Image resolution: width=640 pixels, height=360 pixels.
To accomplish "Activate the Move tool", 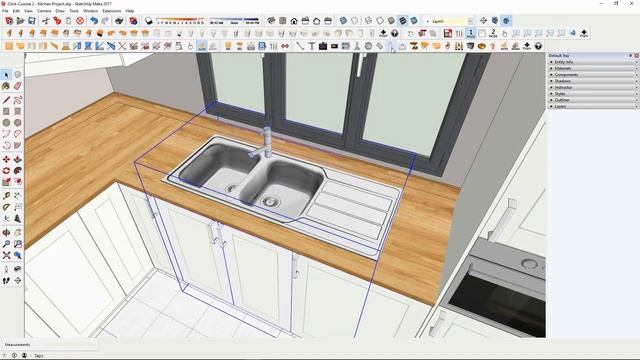I will pos(6,159).
